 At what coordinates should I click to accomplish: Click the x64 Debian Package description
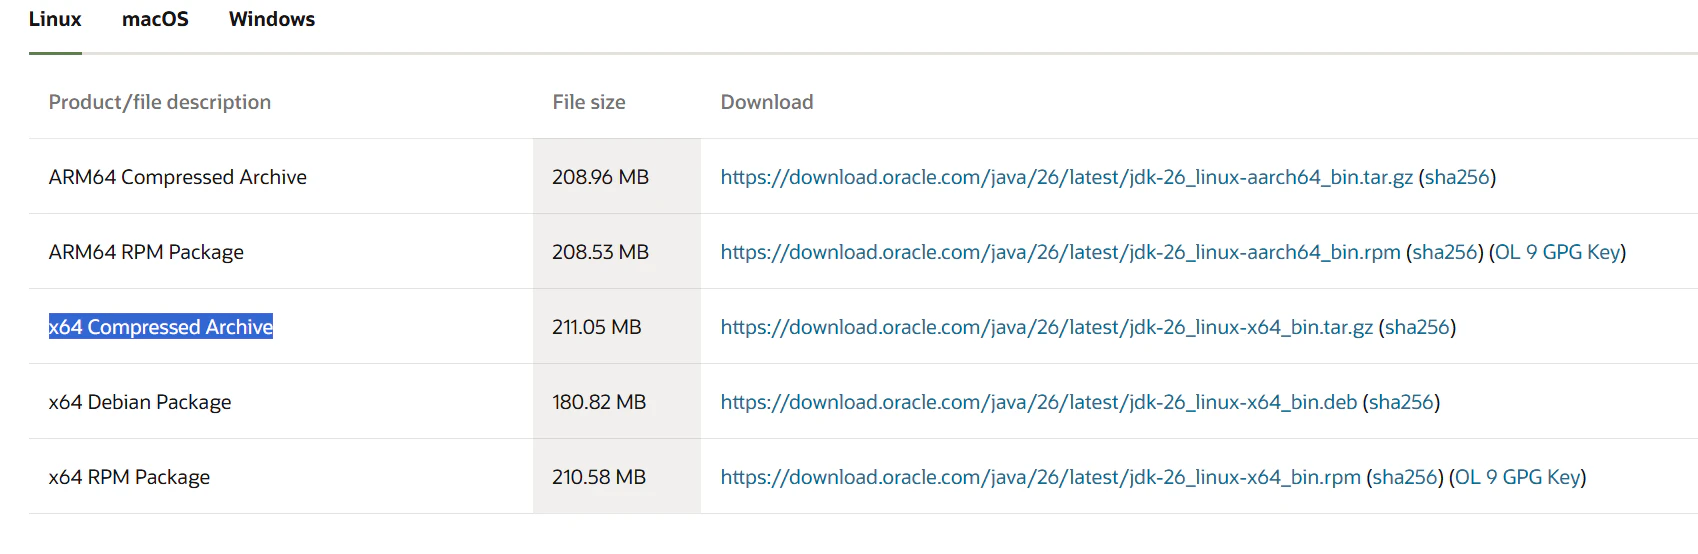tap(140, 402)
